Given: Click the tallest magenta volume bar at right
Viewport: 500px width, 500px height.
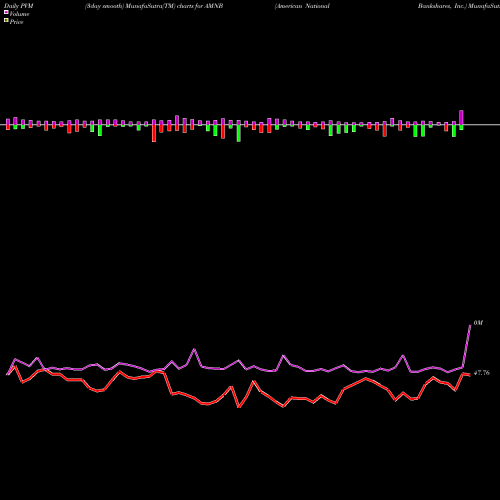Looking at the screenshot, I should (x=462, y=117).
